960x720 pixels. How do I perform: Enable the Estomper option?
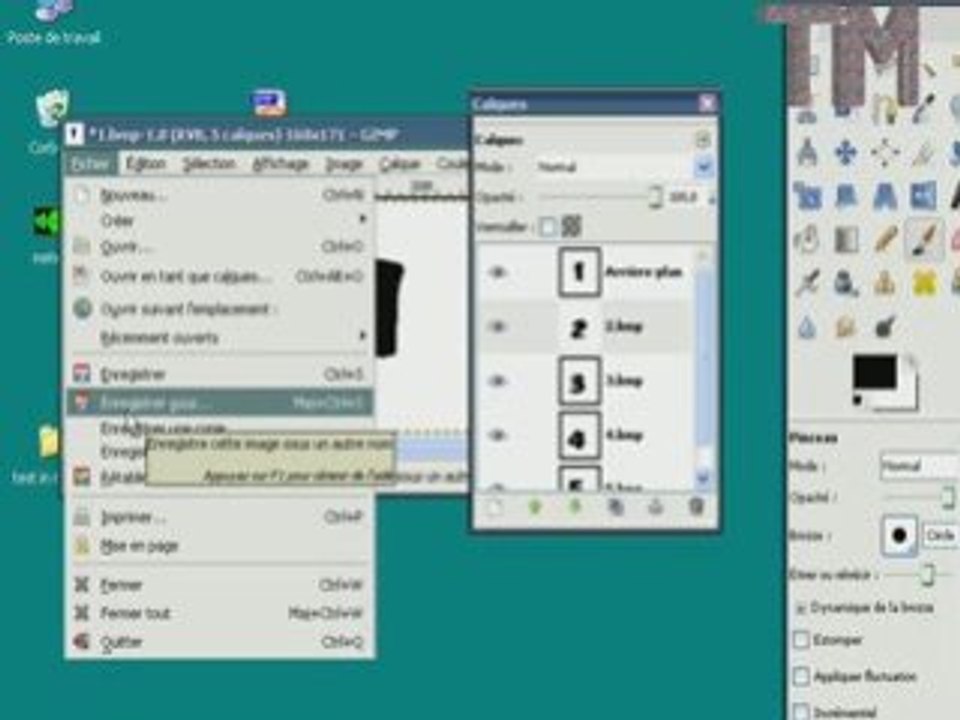[801, 640]
